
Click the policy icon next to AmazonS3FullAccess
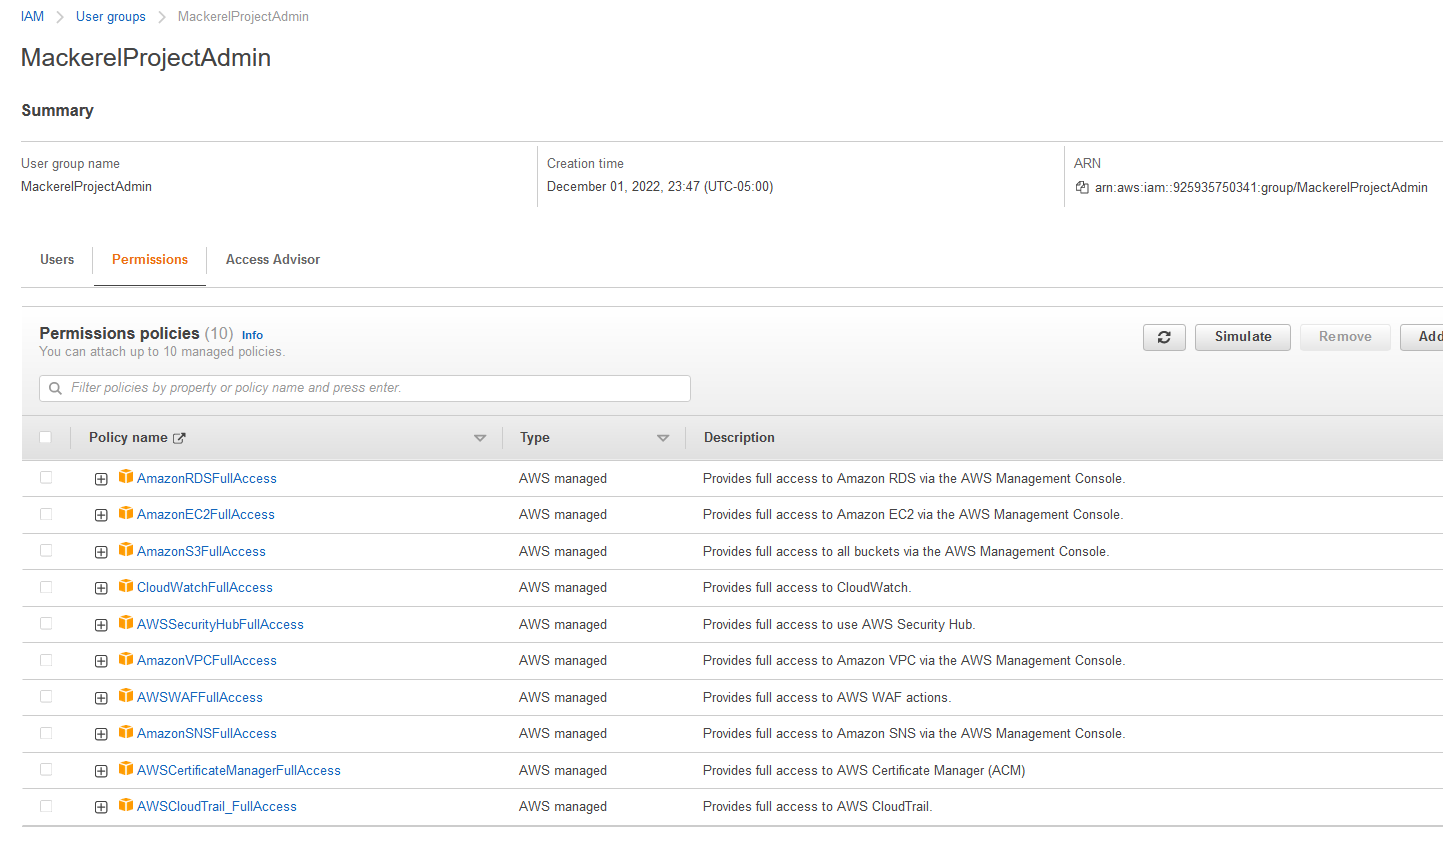(126, 550)
